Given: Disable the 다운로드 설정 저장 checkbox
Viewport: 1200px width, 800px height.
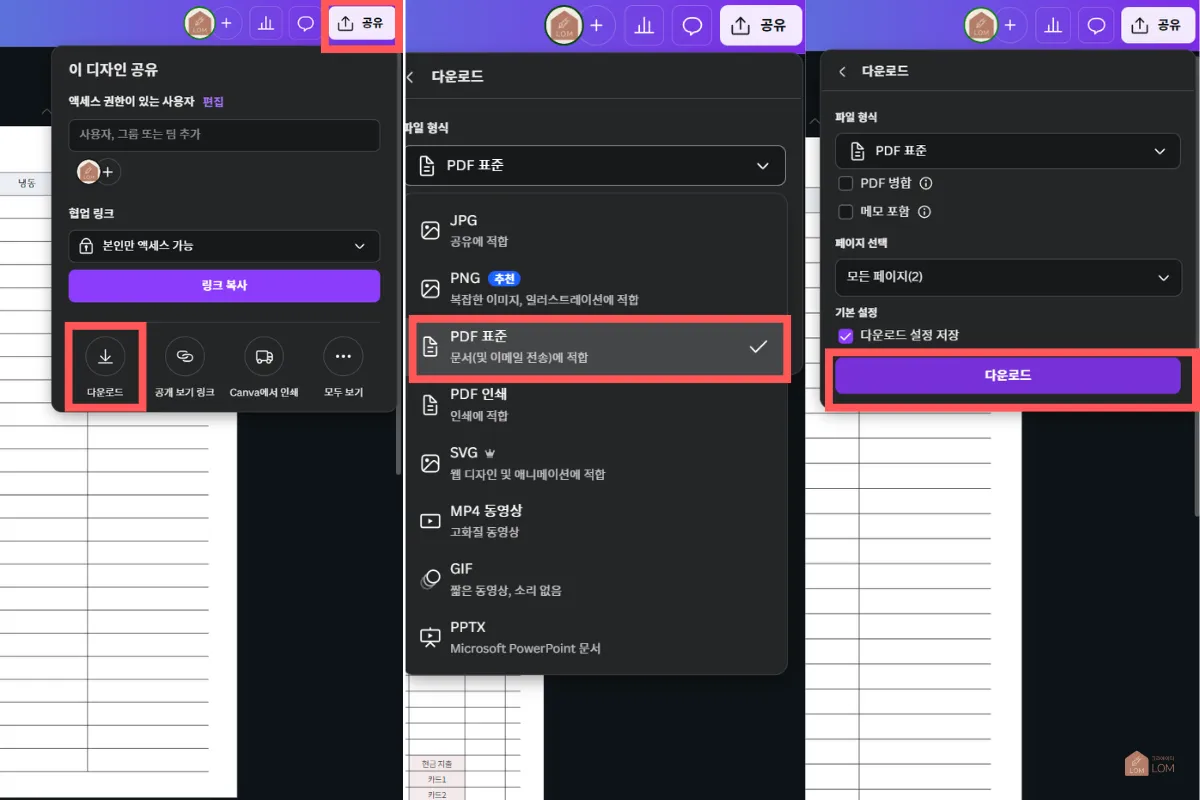Looking at the screenshot, I should click(x=845, y=335).
